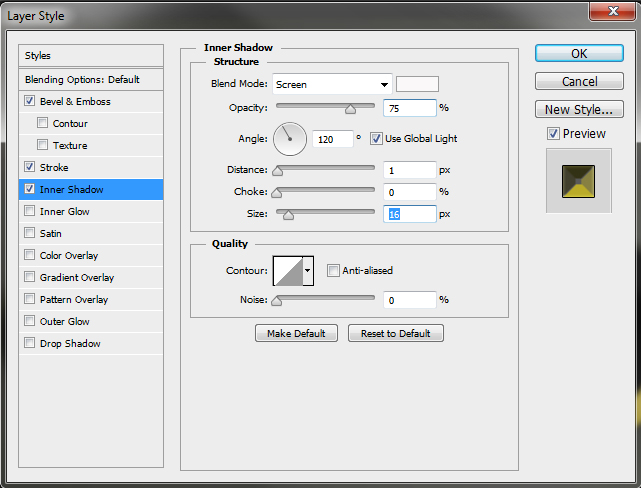The width and height of the screenshot is (641, 488).
Task: Click the Opacity slider handle
Action: point(350,108)
